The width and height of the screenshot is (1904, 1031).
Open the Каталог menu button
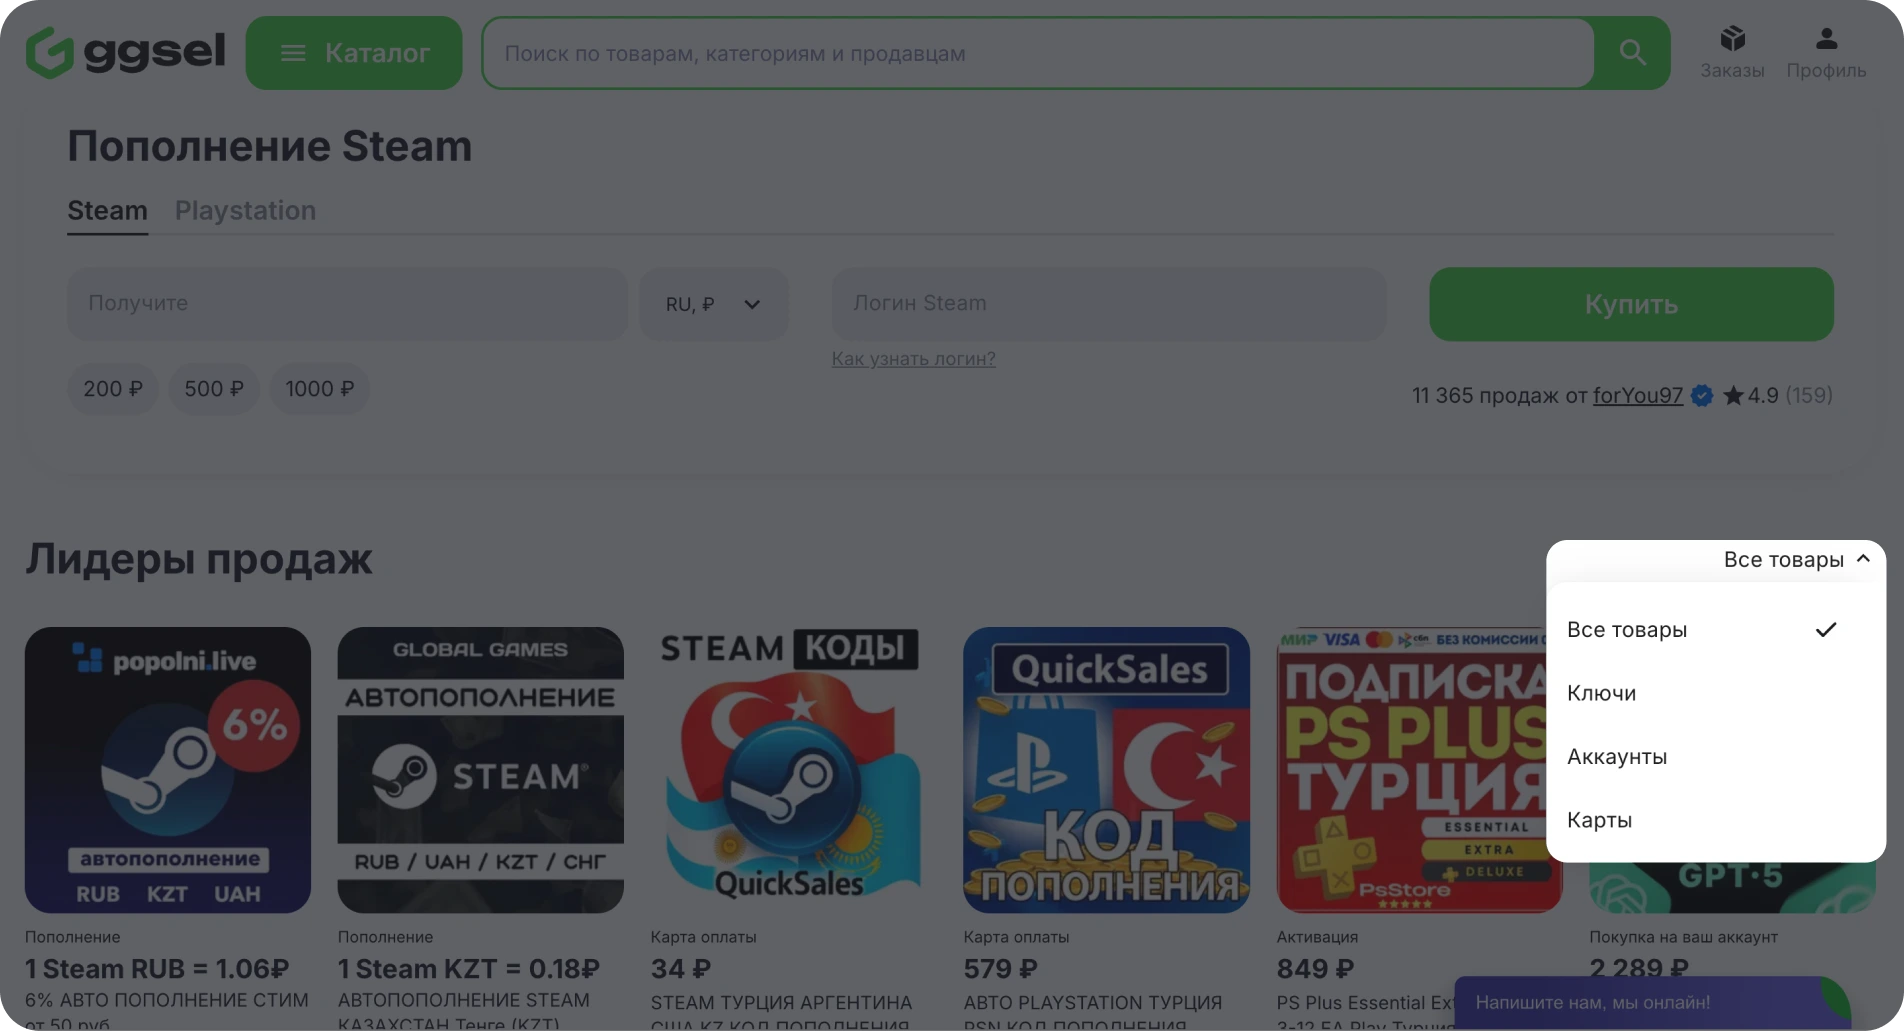click(354, 53)
